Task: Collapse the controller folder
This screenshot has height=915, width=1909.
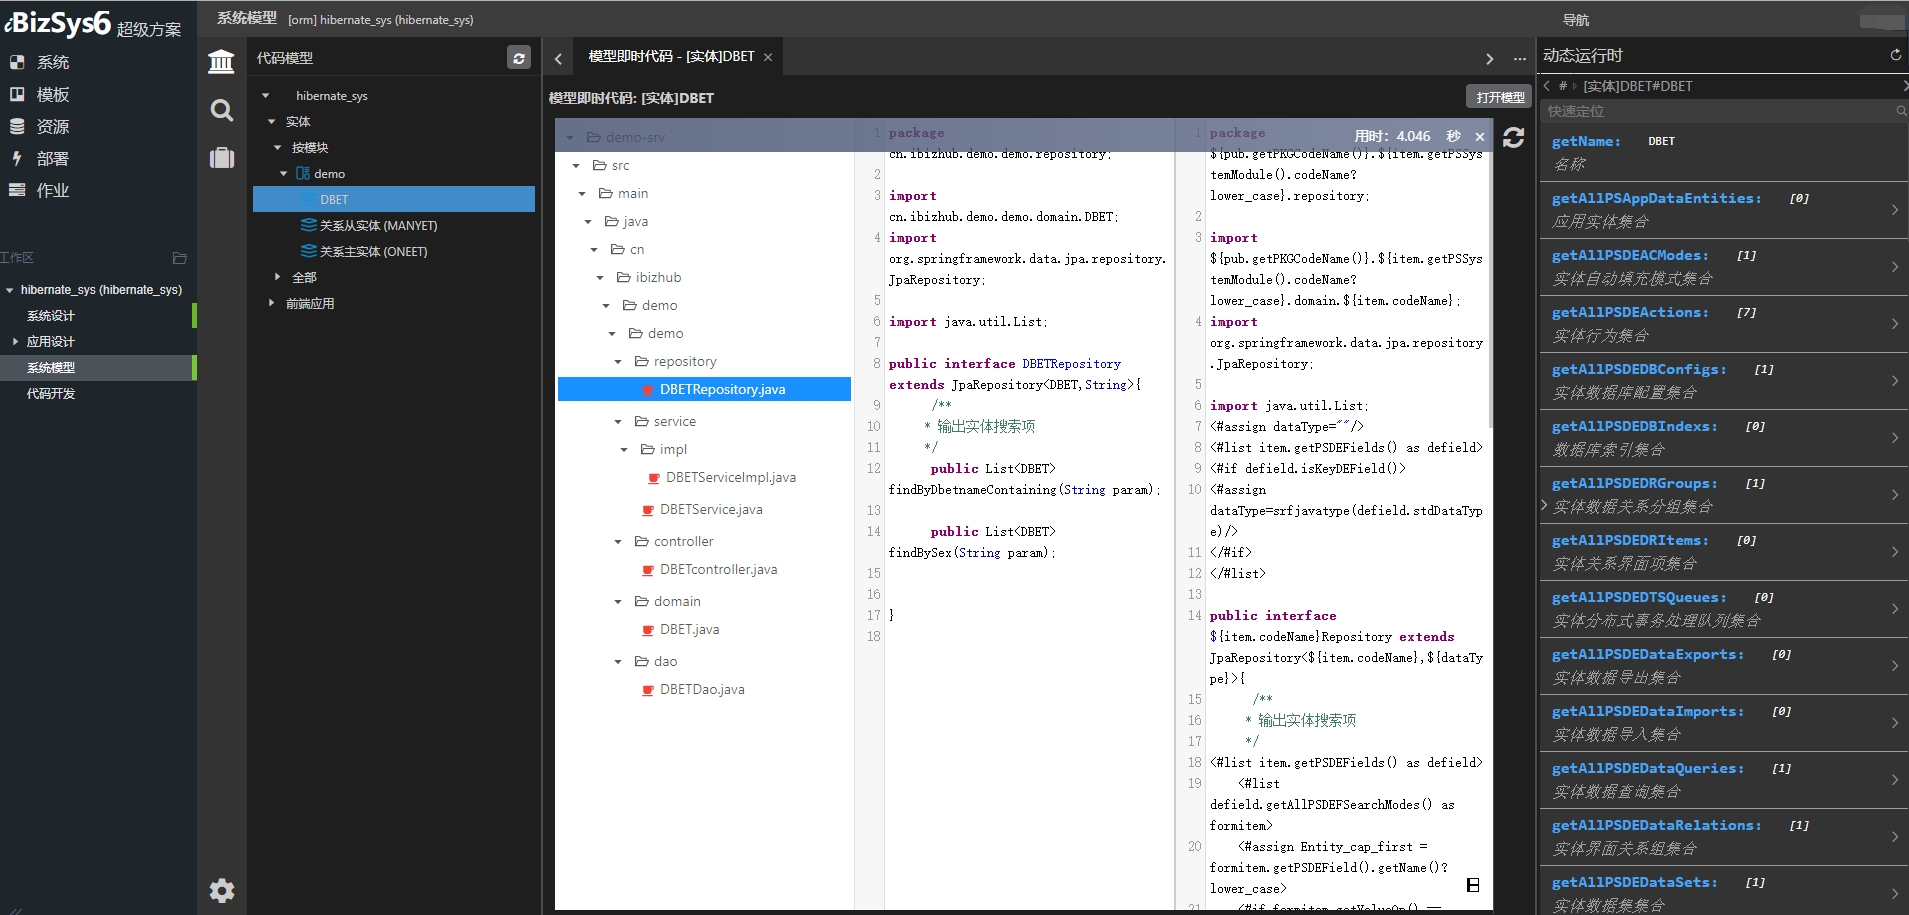Action: [x=618, y=542]
